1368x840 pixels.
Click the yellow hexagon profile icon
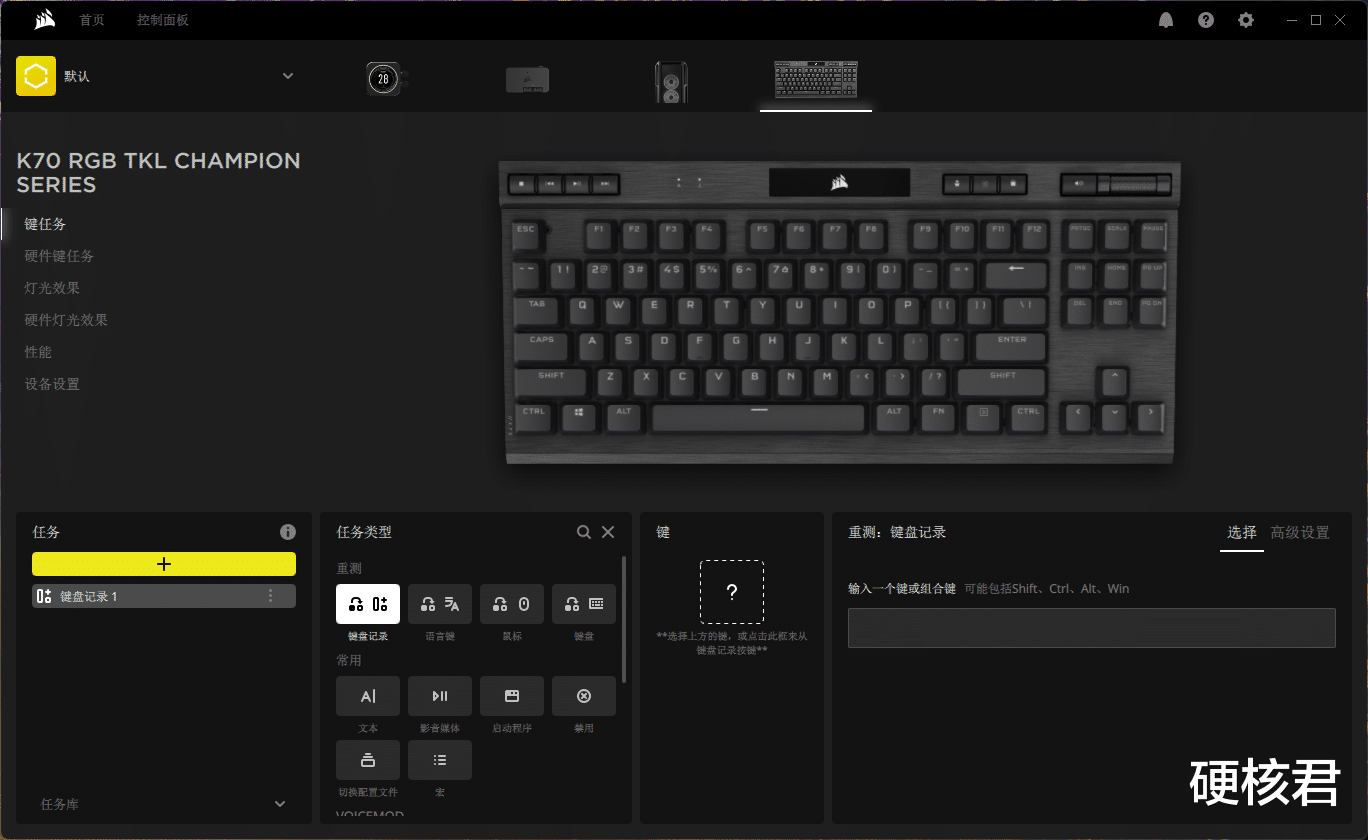coord(36,76)
